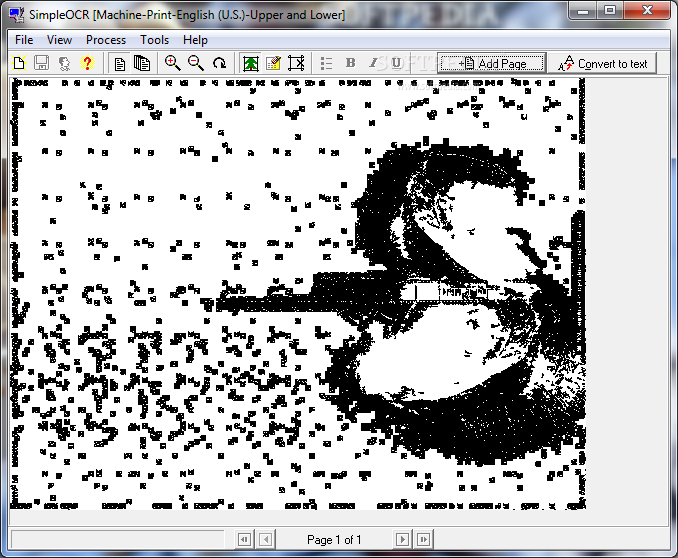Click the Add Page button
The image size is (678, 558).
point(492,64)
